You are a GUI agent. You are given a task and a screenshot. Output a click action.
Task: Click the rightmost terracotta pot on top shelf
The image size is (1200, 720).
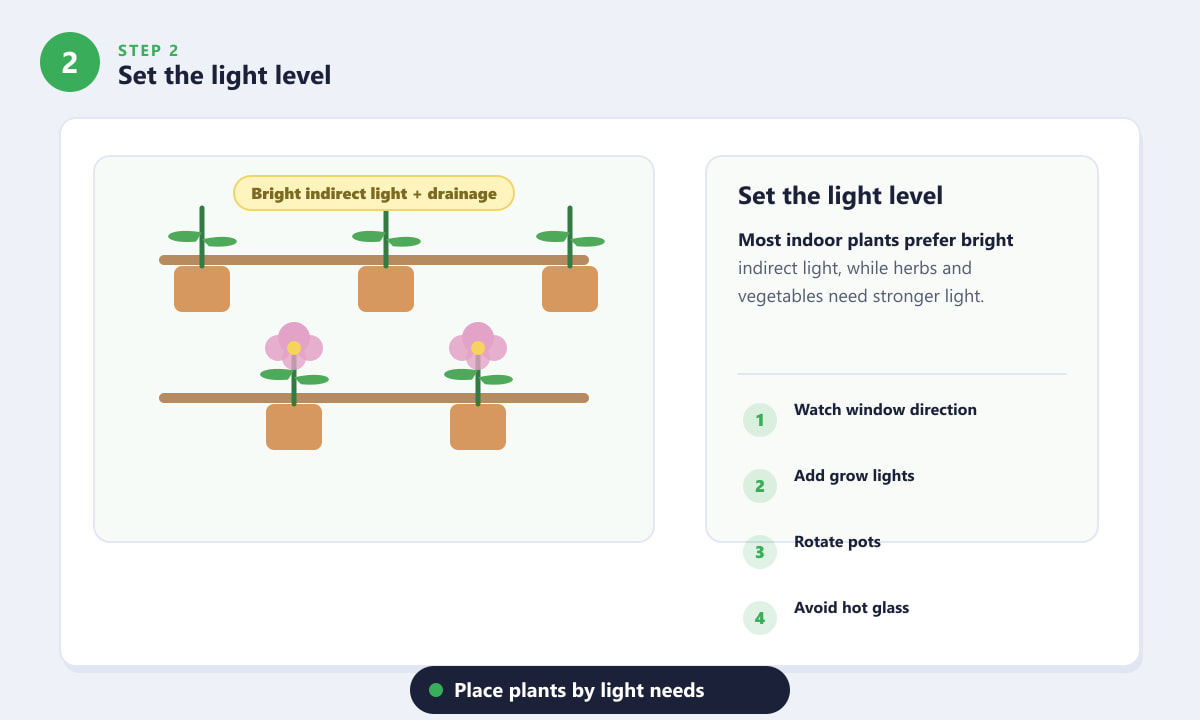570,289
